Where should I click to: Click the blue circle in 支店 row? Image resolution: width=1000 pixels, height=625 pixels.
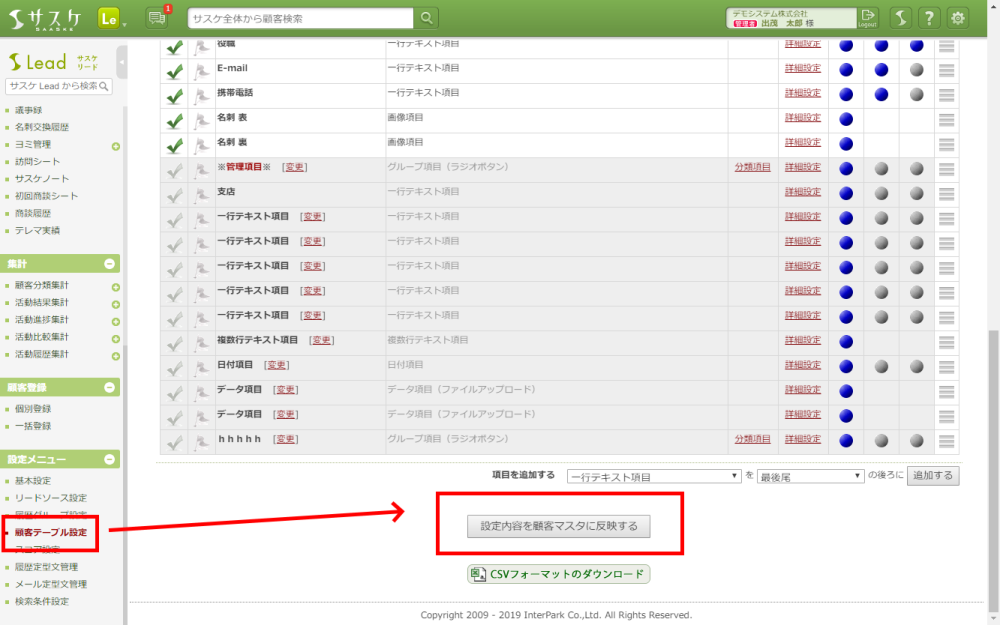846,192
